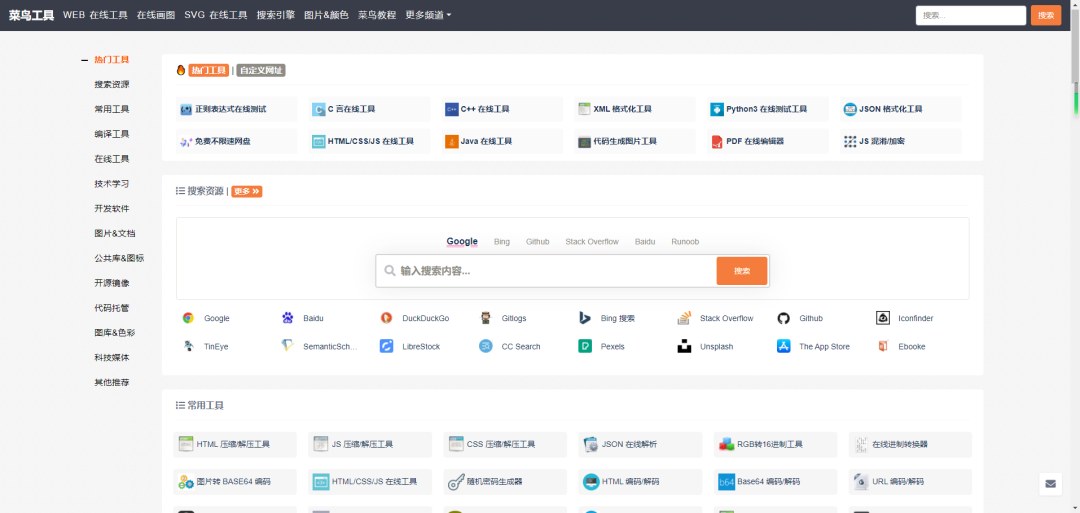1080x513 pixels.
Task: Open the regex online test tool icon
Action: point(185,109)
